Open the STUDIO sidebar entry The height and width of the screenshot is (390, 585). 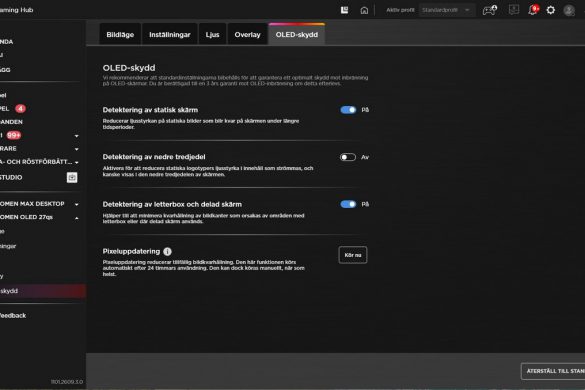point(11,177)
